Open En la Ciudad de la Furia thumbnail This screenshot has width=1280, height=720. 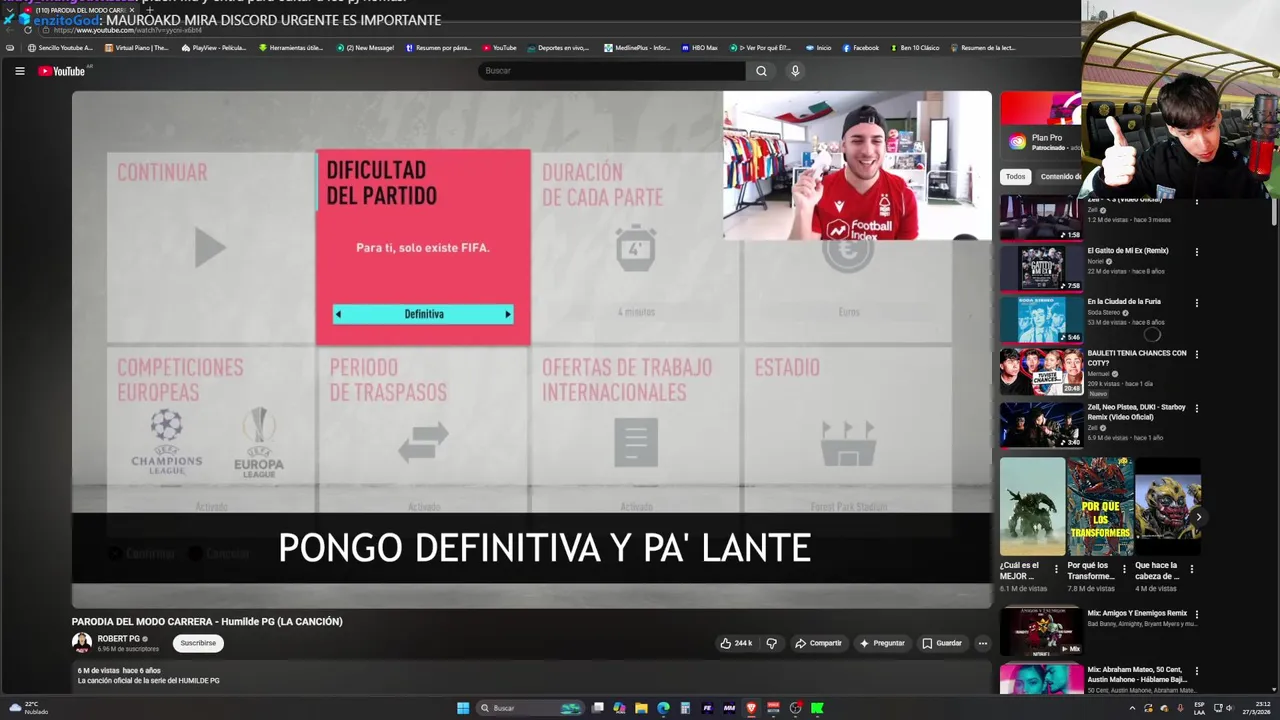(x=1041, y=319)
